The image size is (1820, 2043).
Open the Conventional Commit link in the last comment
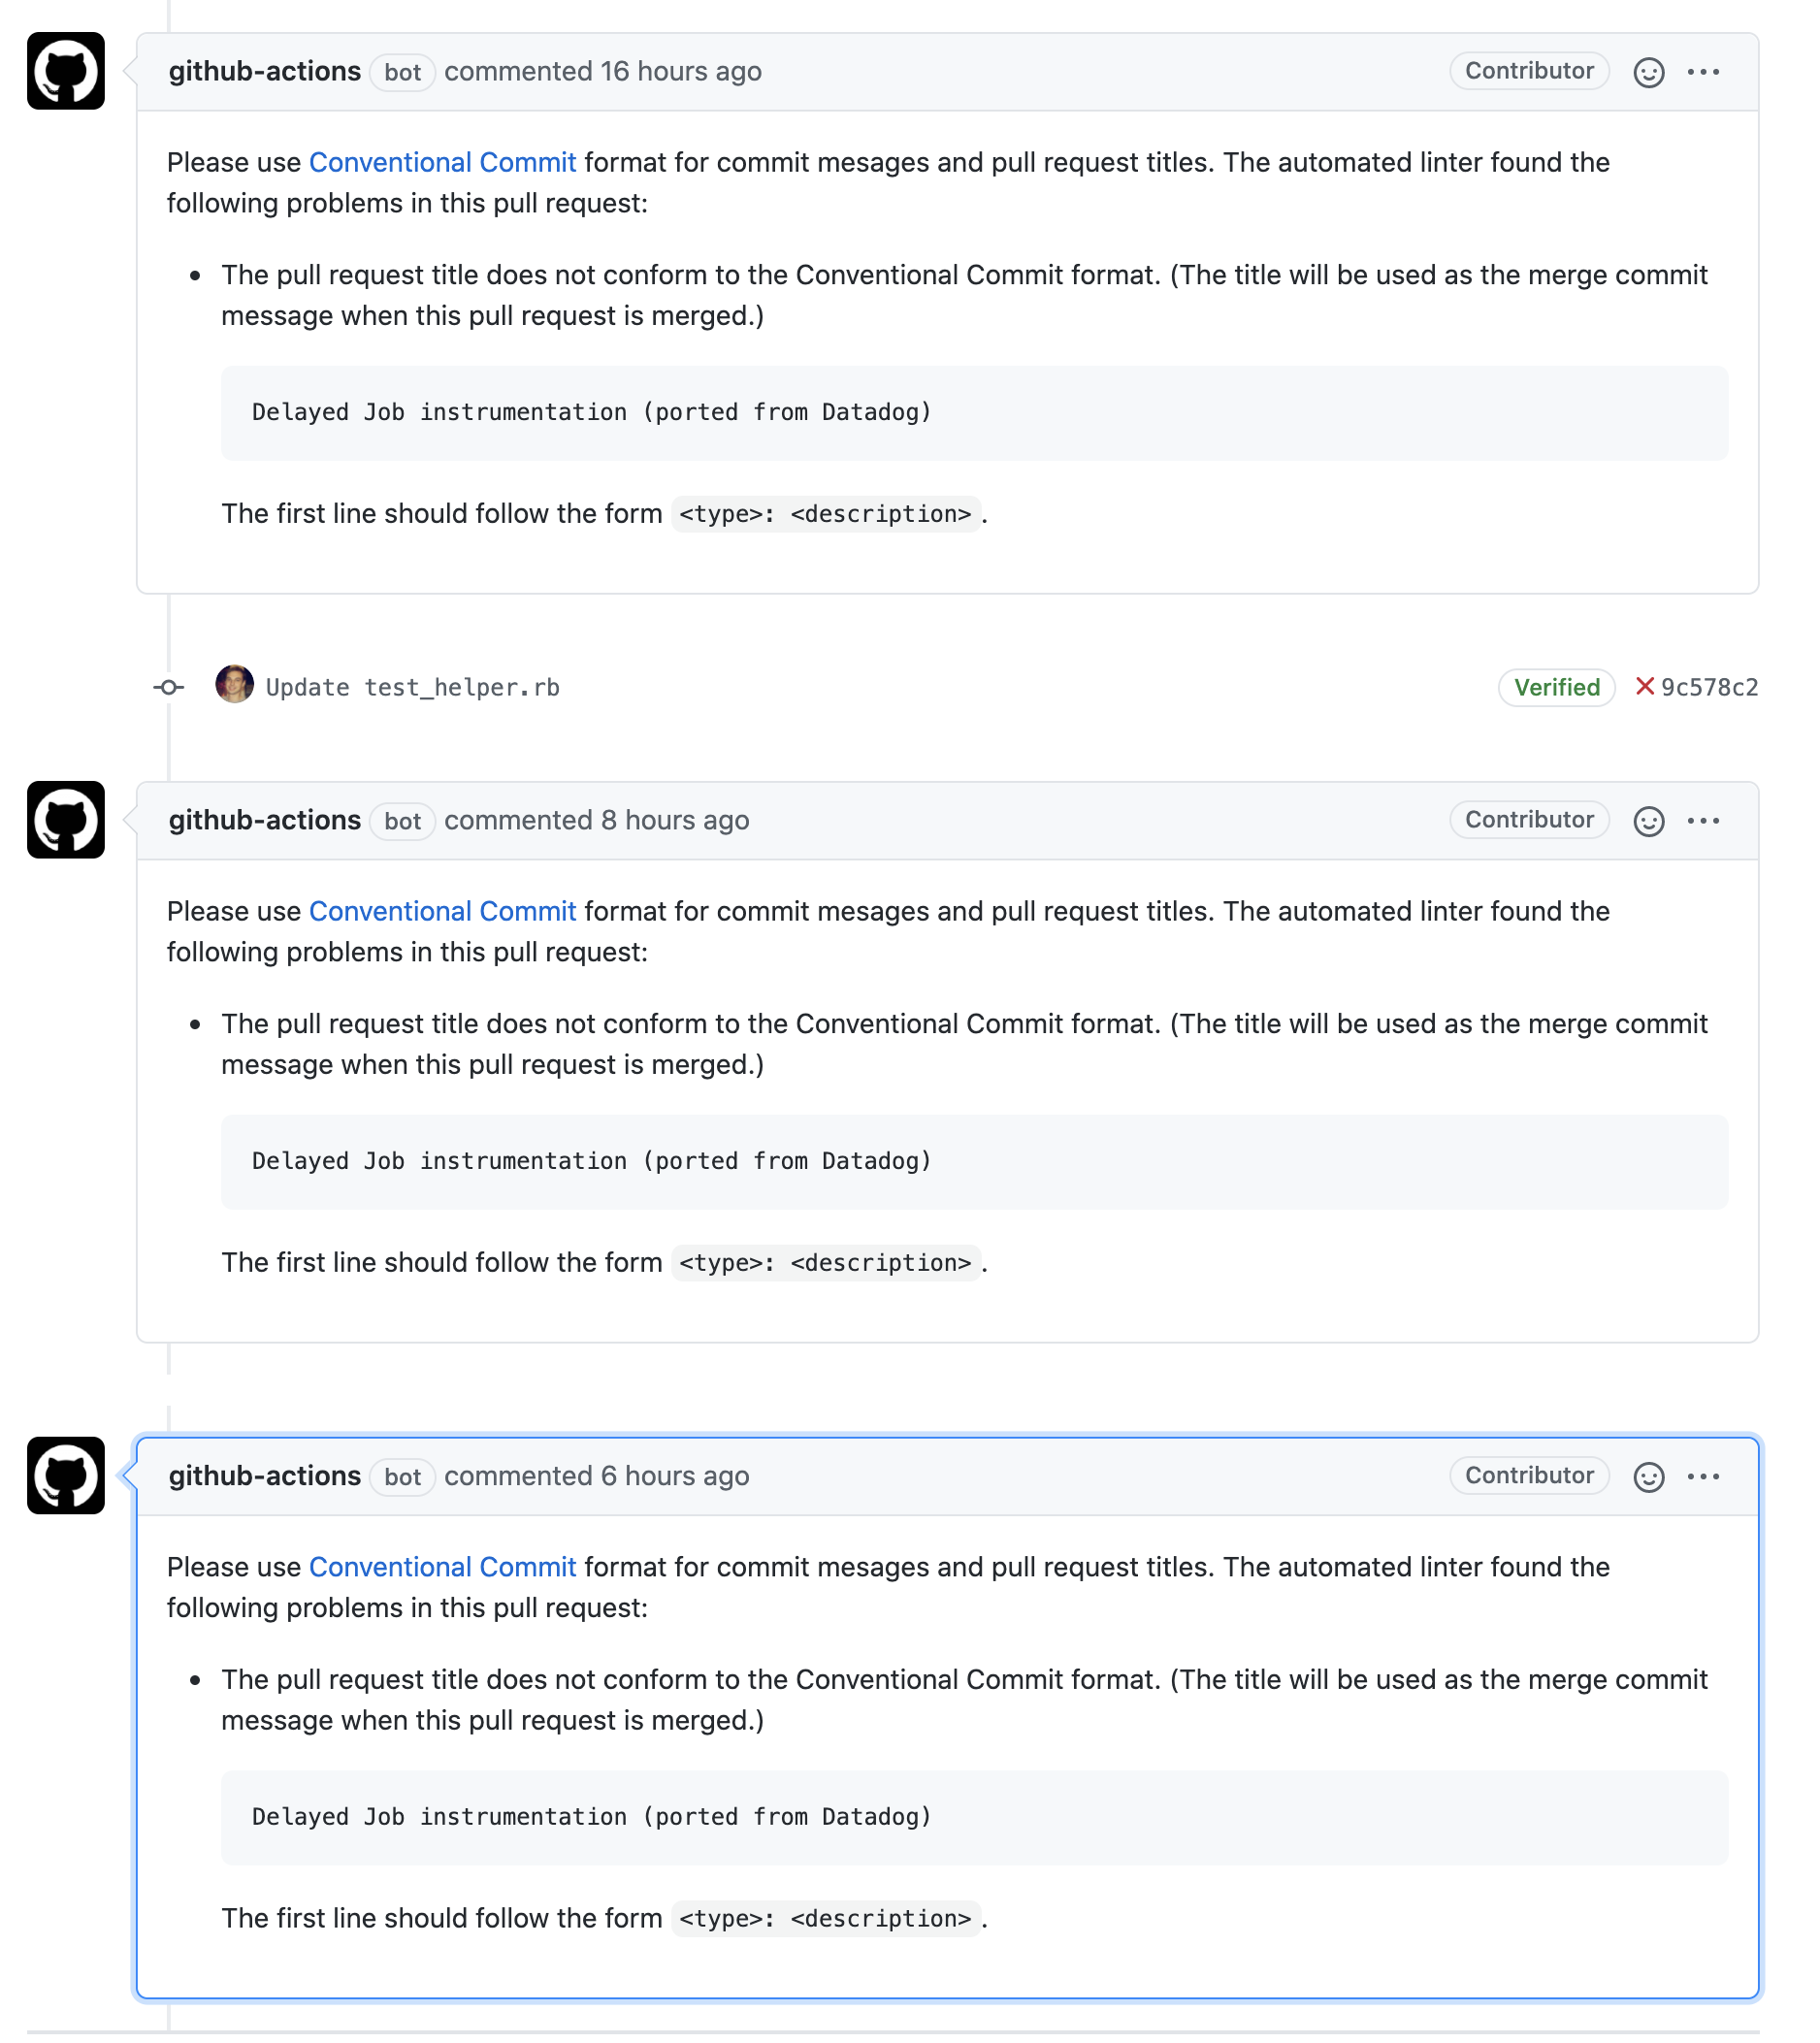[444, 1567]
